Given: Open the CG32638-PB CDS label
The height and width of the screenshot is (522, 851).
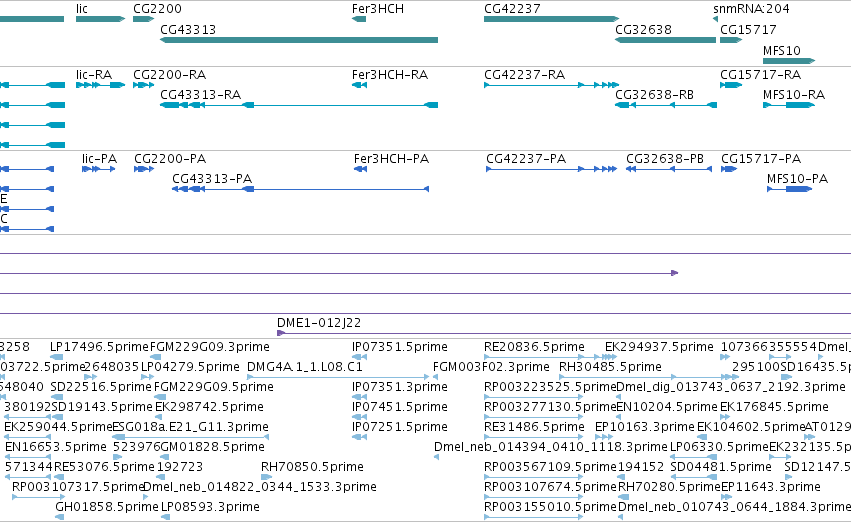Looking at the screenshot, I should 665,158.
